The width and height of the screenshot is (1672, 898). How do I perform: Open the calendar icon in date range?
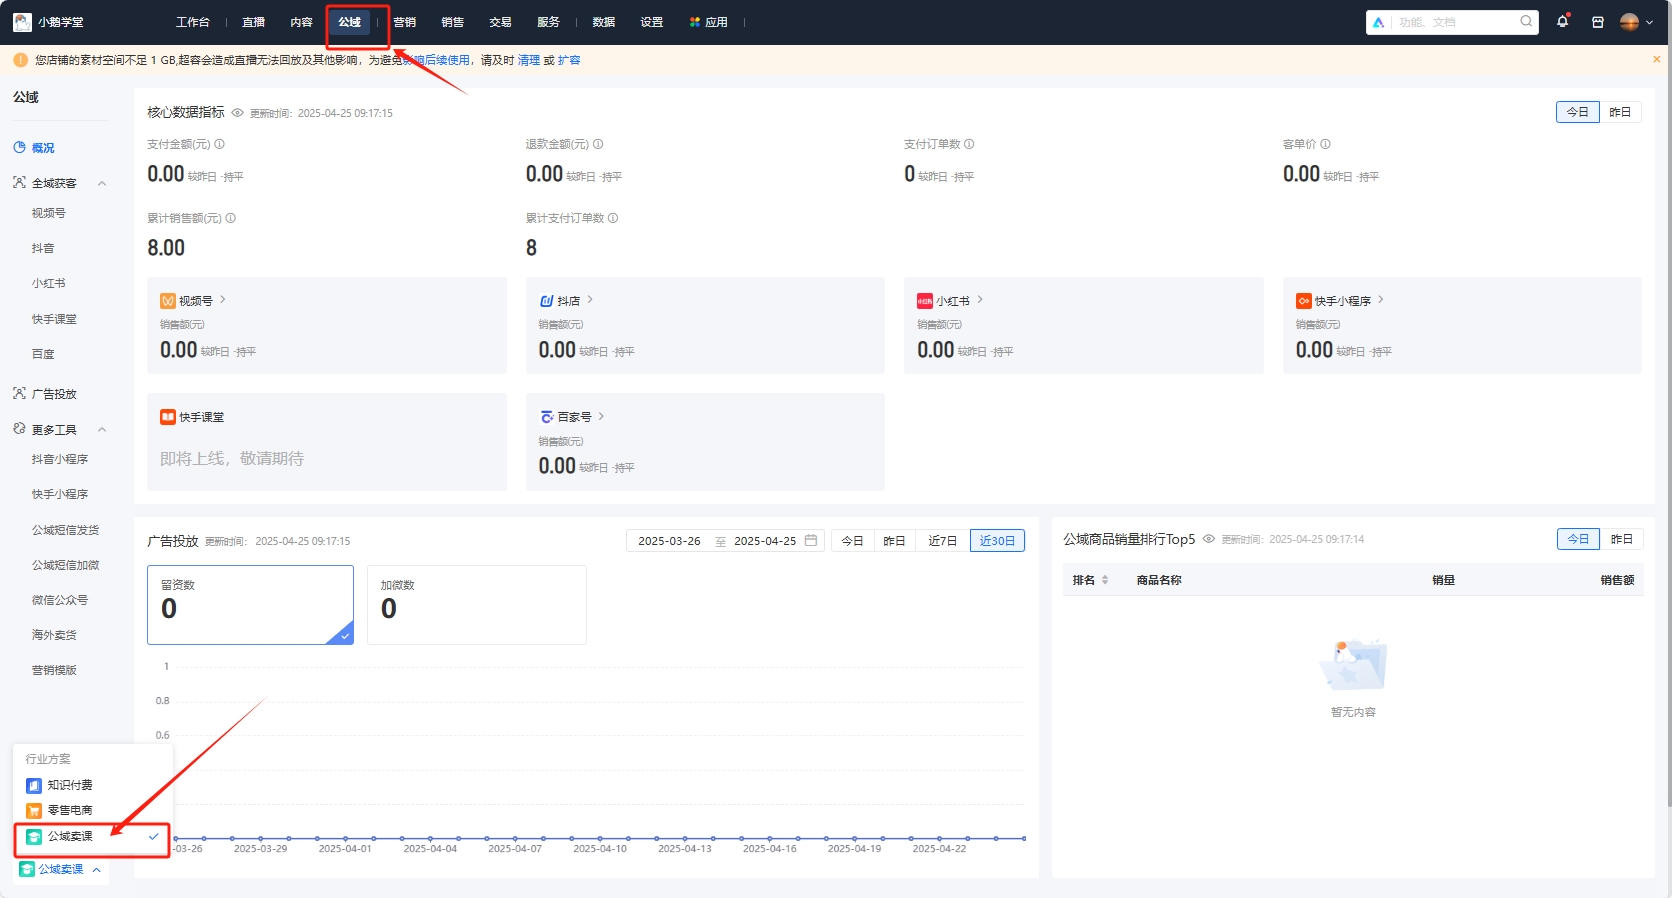point(811,541)
